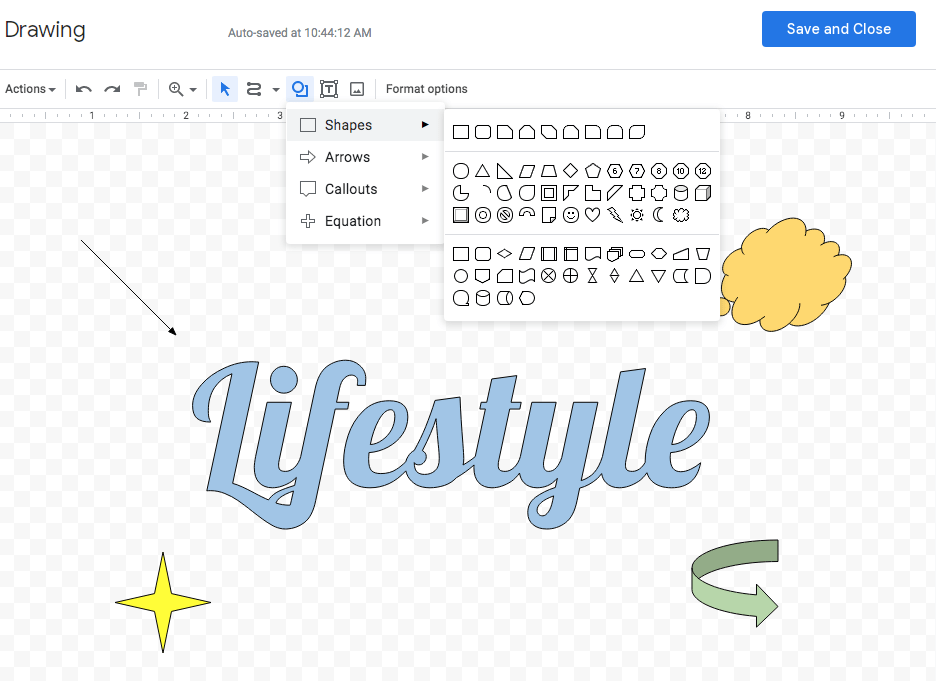This screenshot has width=936, height=681.
Task: Click the Undo arrow in the toolbar
Action: coord(84,89)
